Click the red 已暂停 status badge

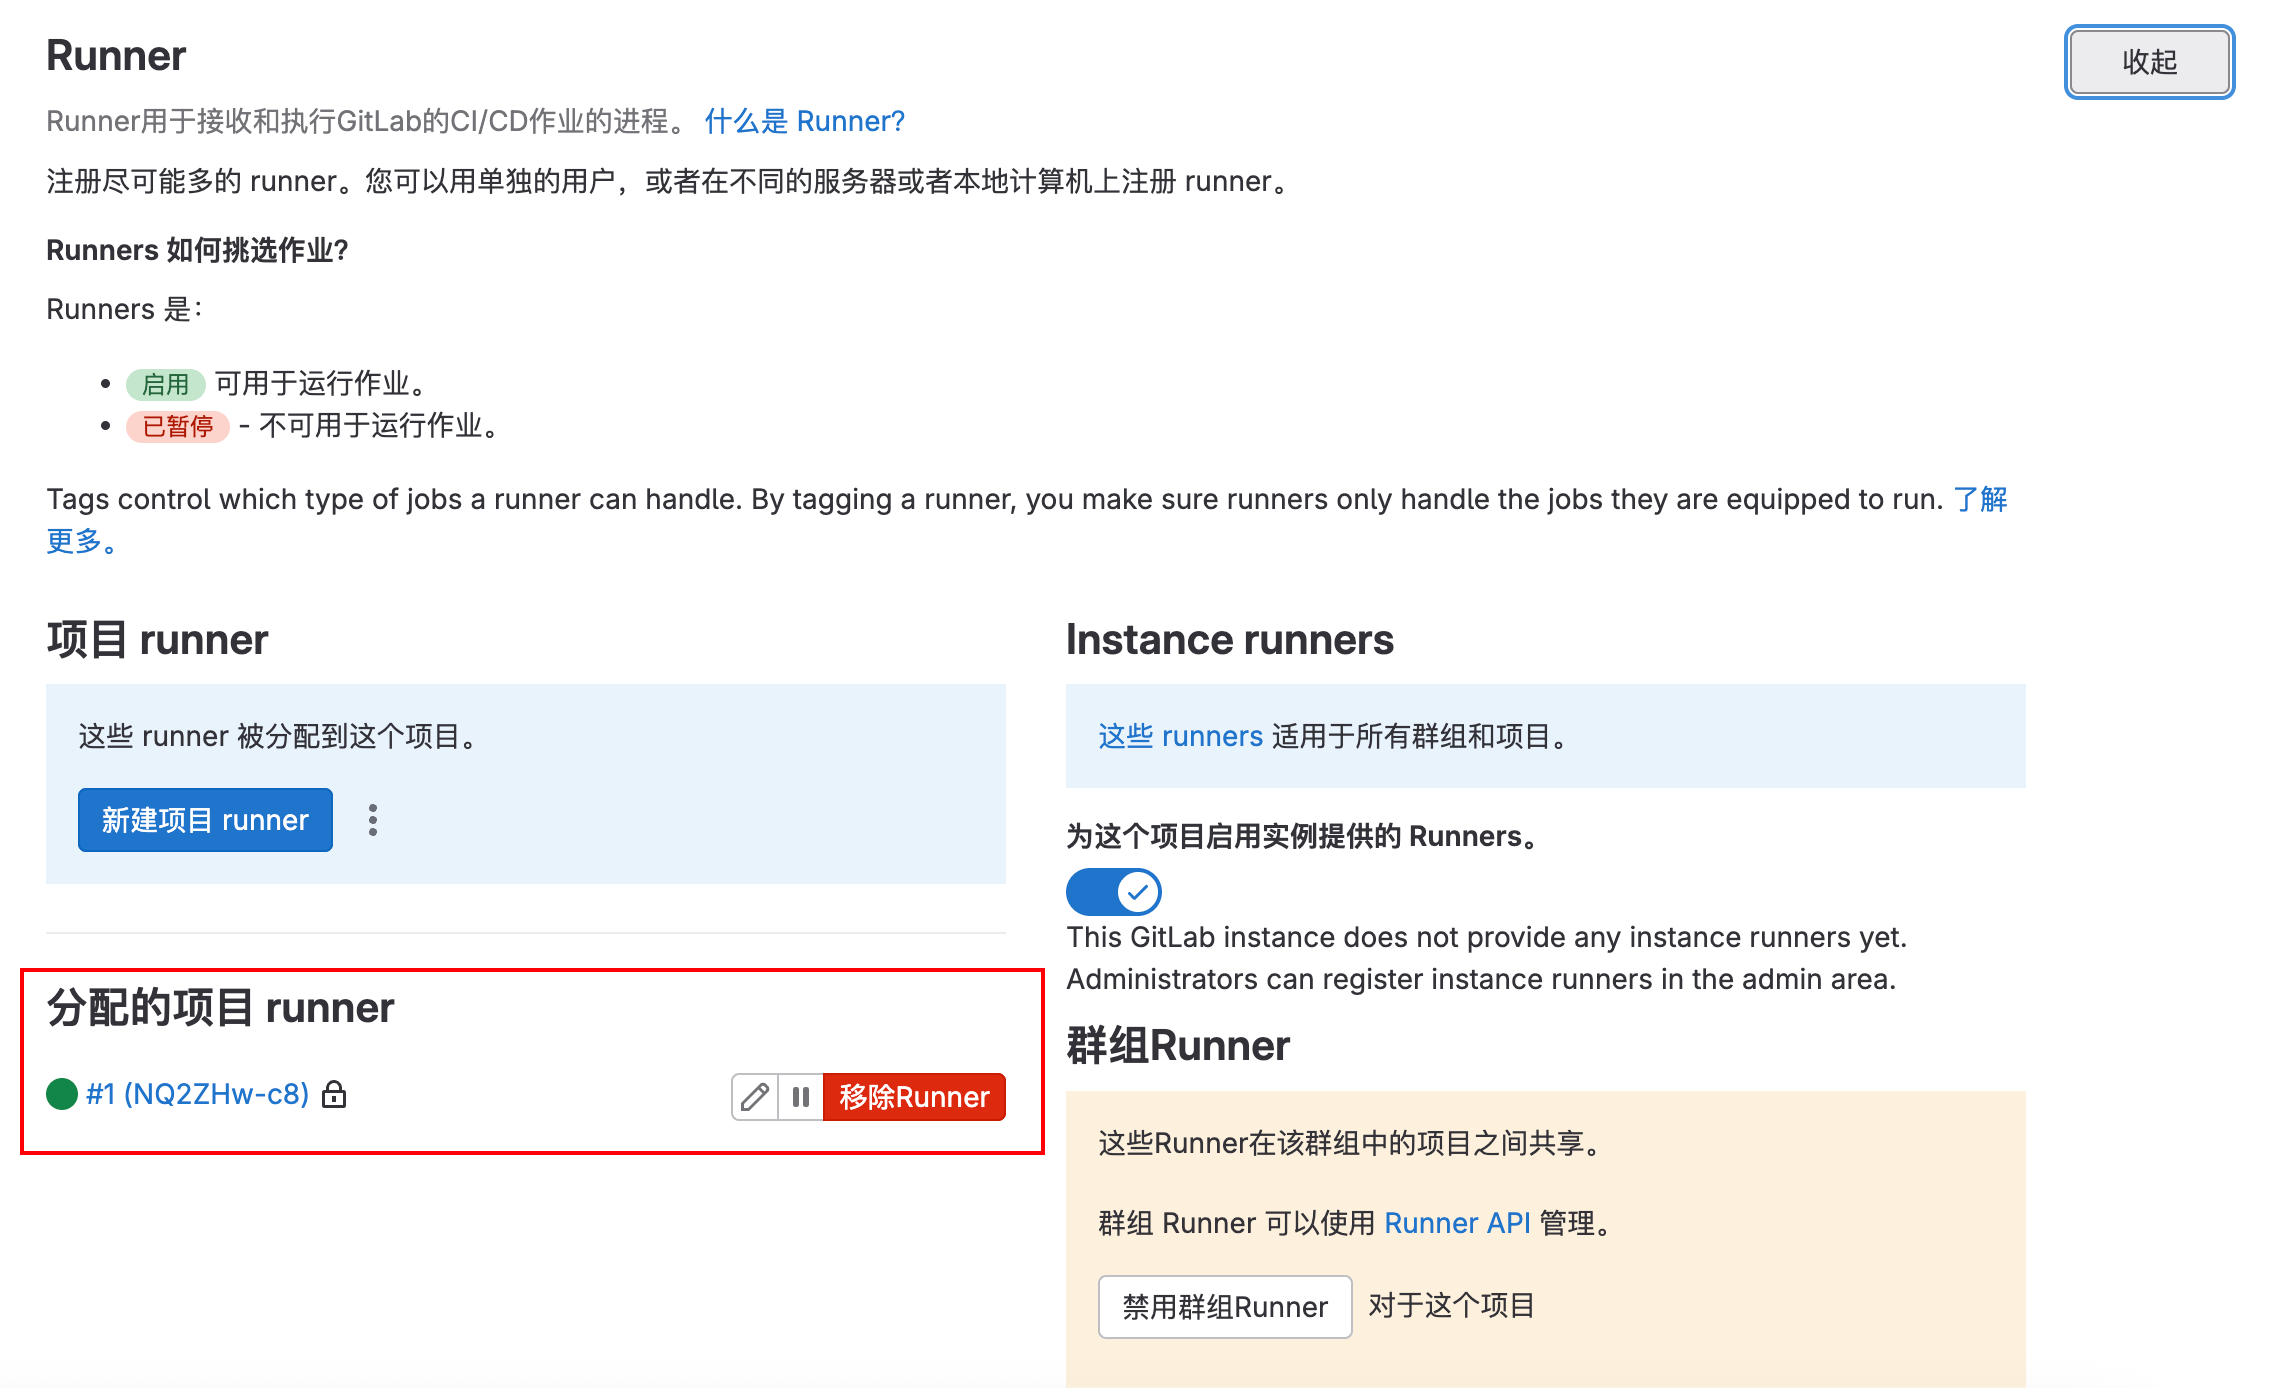coord(177,427)
